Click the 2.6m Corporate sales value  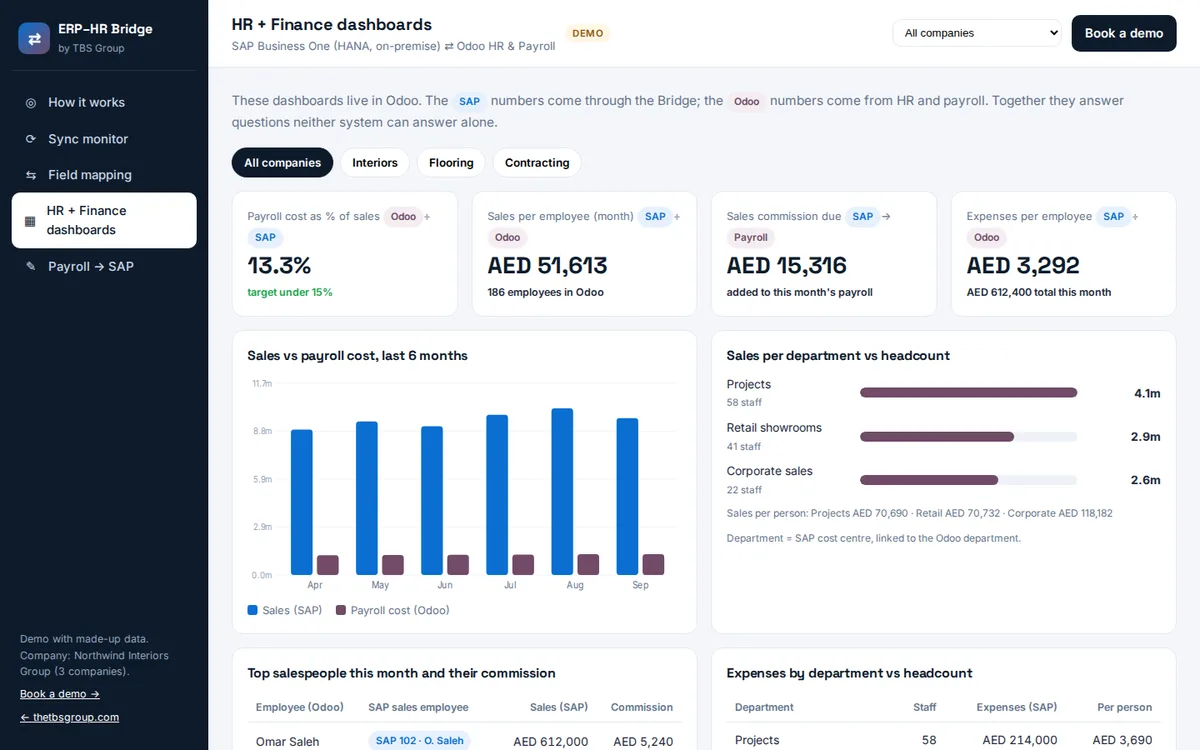(x=1146, y=480)
